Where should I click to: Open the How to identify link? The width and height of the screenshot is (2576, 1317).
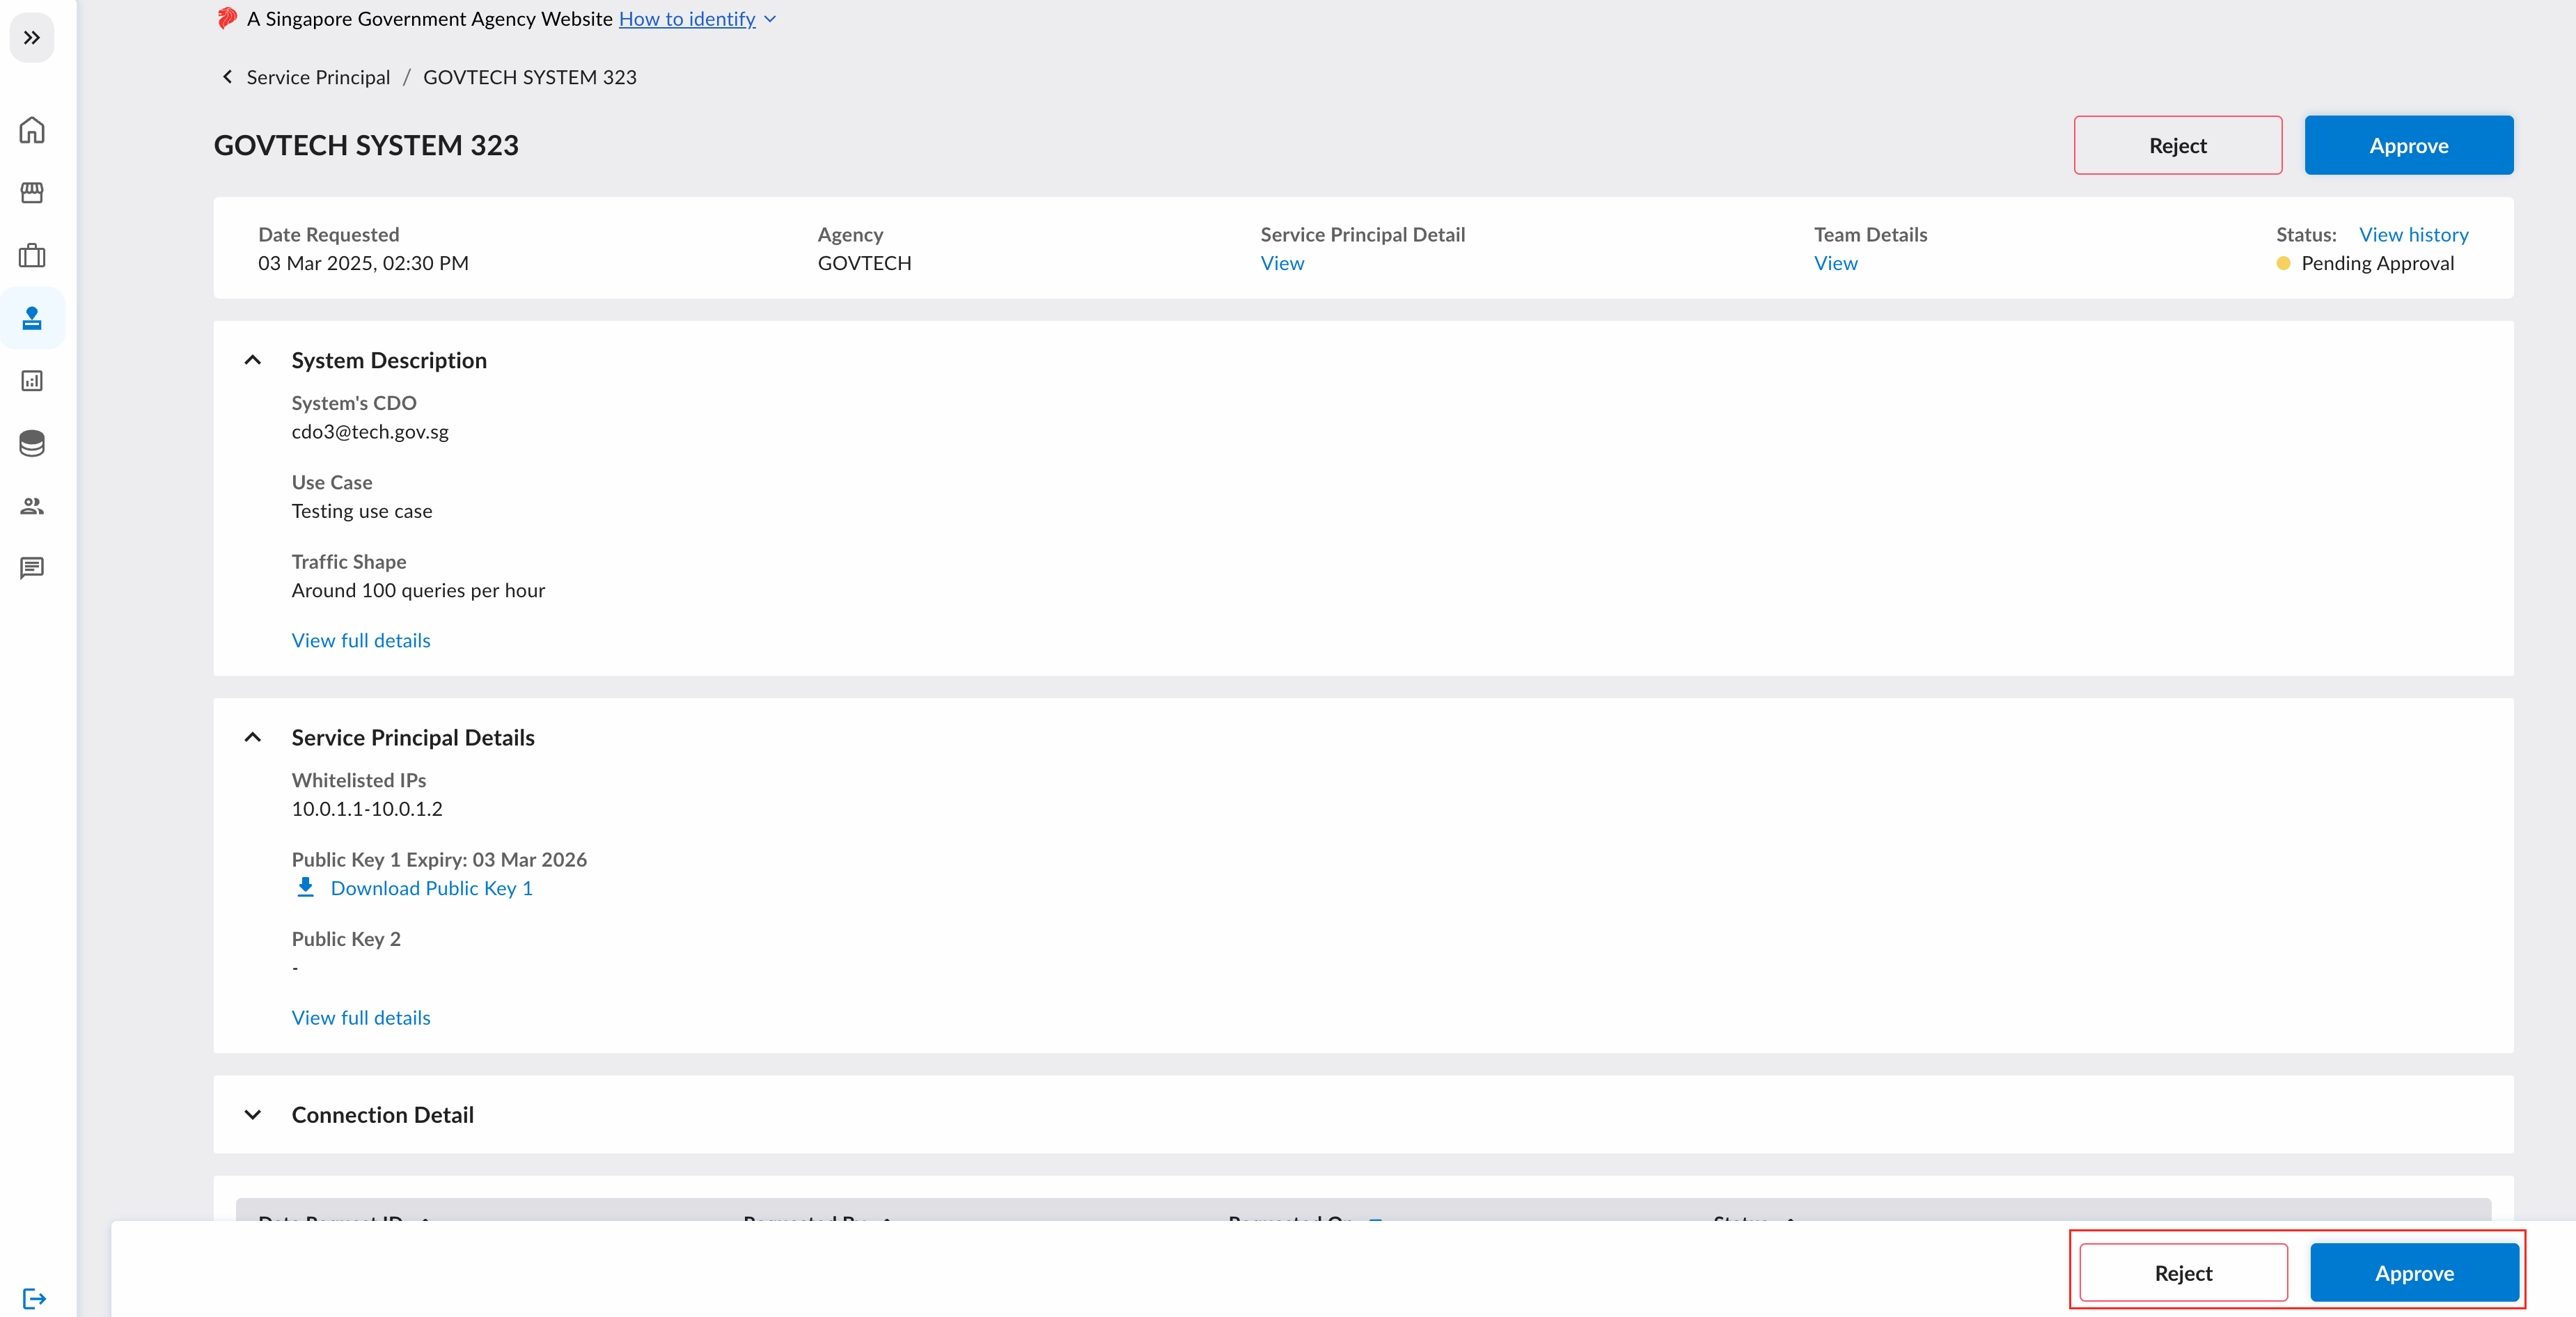[x=687, y=19]
